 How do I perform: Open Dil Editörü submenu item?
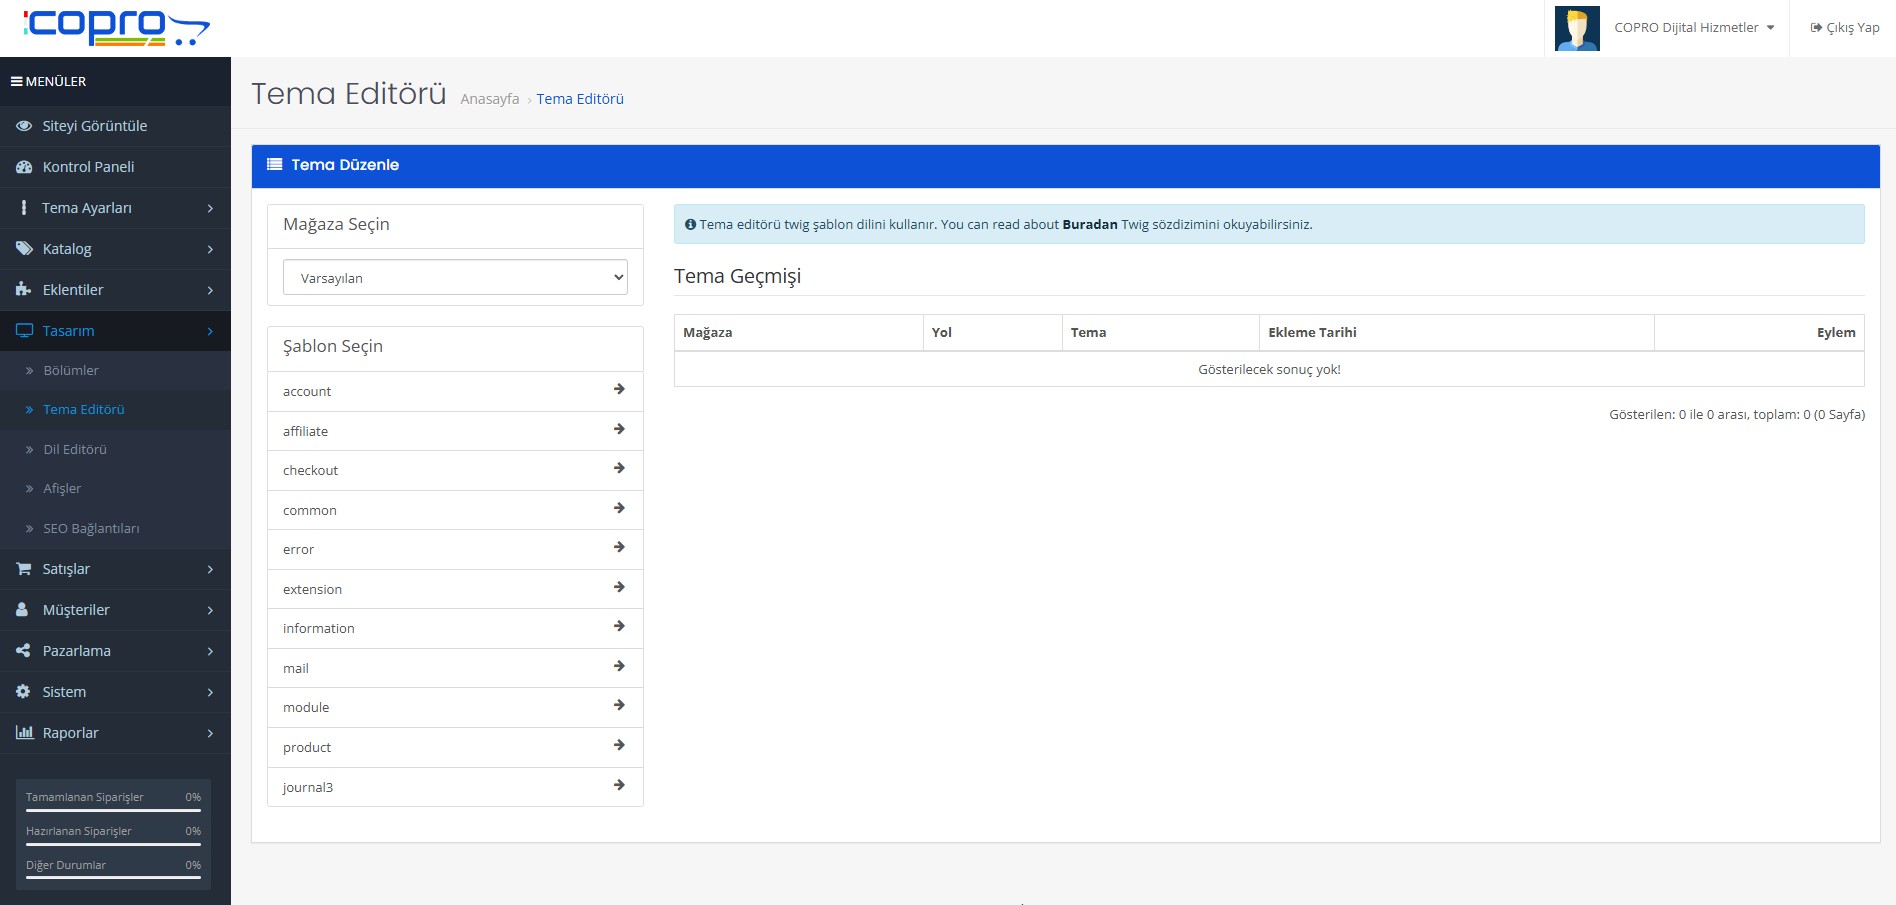point(75,450)
